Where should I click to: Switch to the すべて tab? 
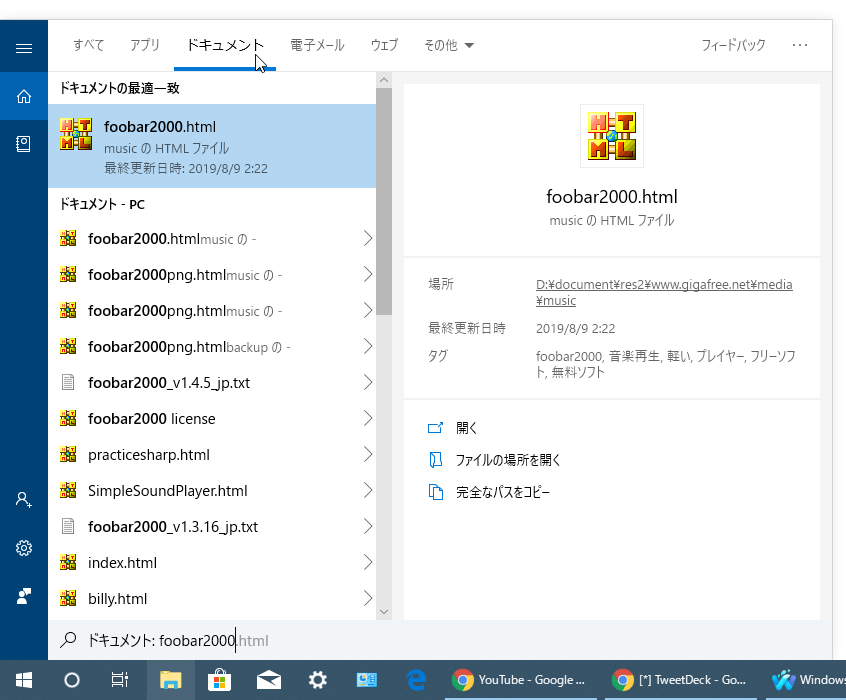point(88,45)
